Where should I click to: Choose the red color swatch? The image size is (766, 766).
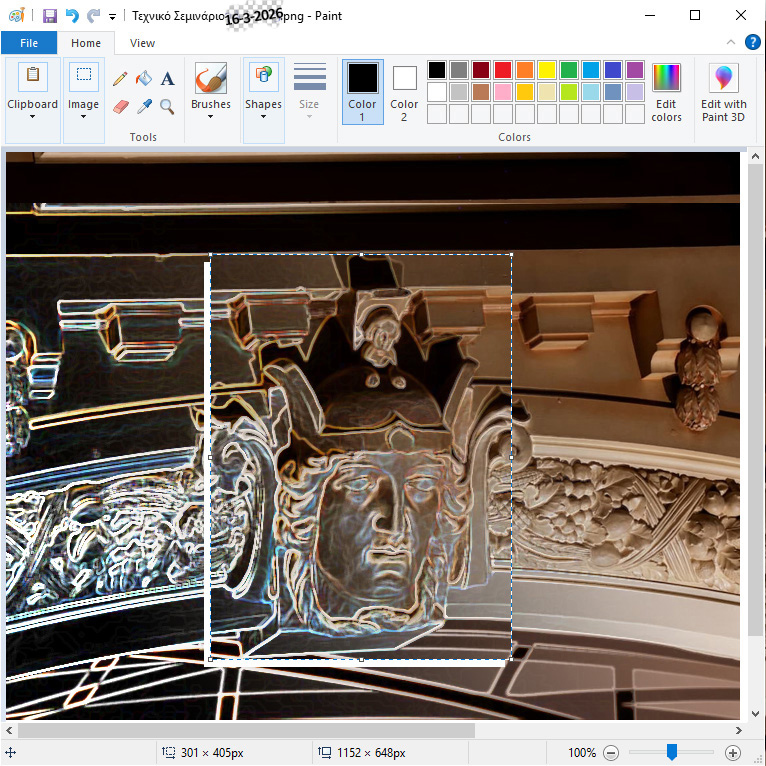point(502,70)
